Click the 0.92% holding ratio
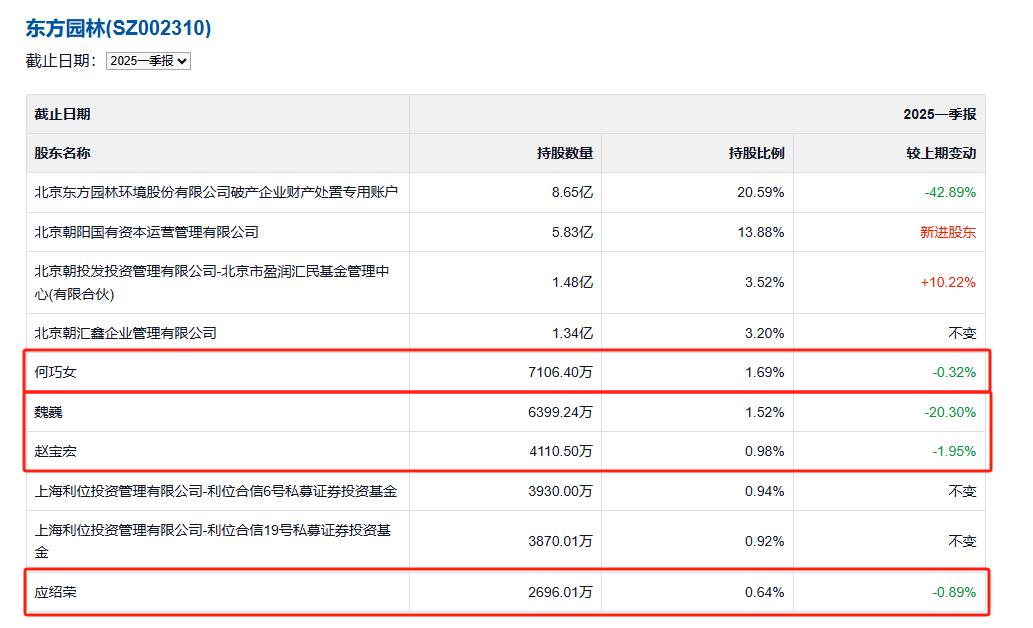 click(765, 542)
